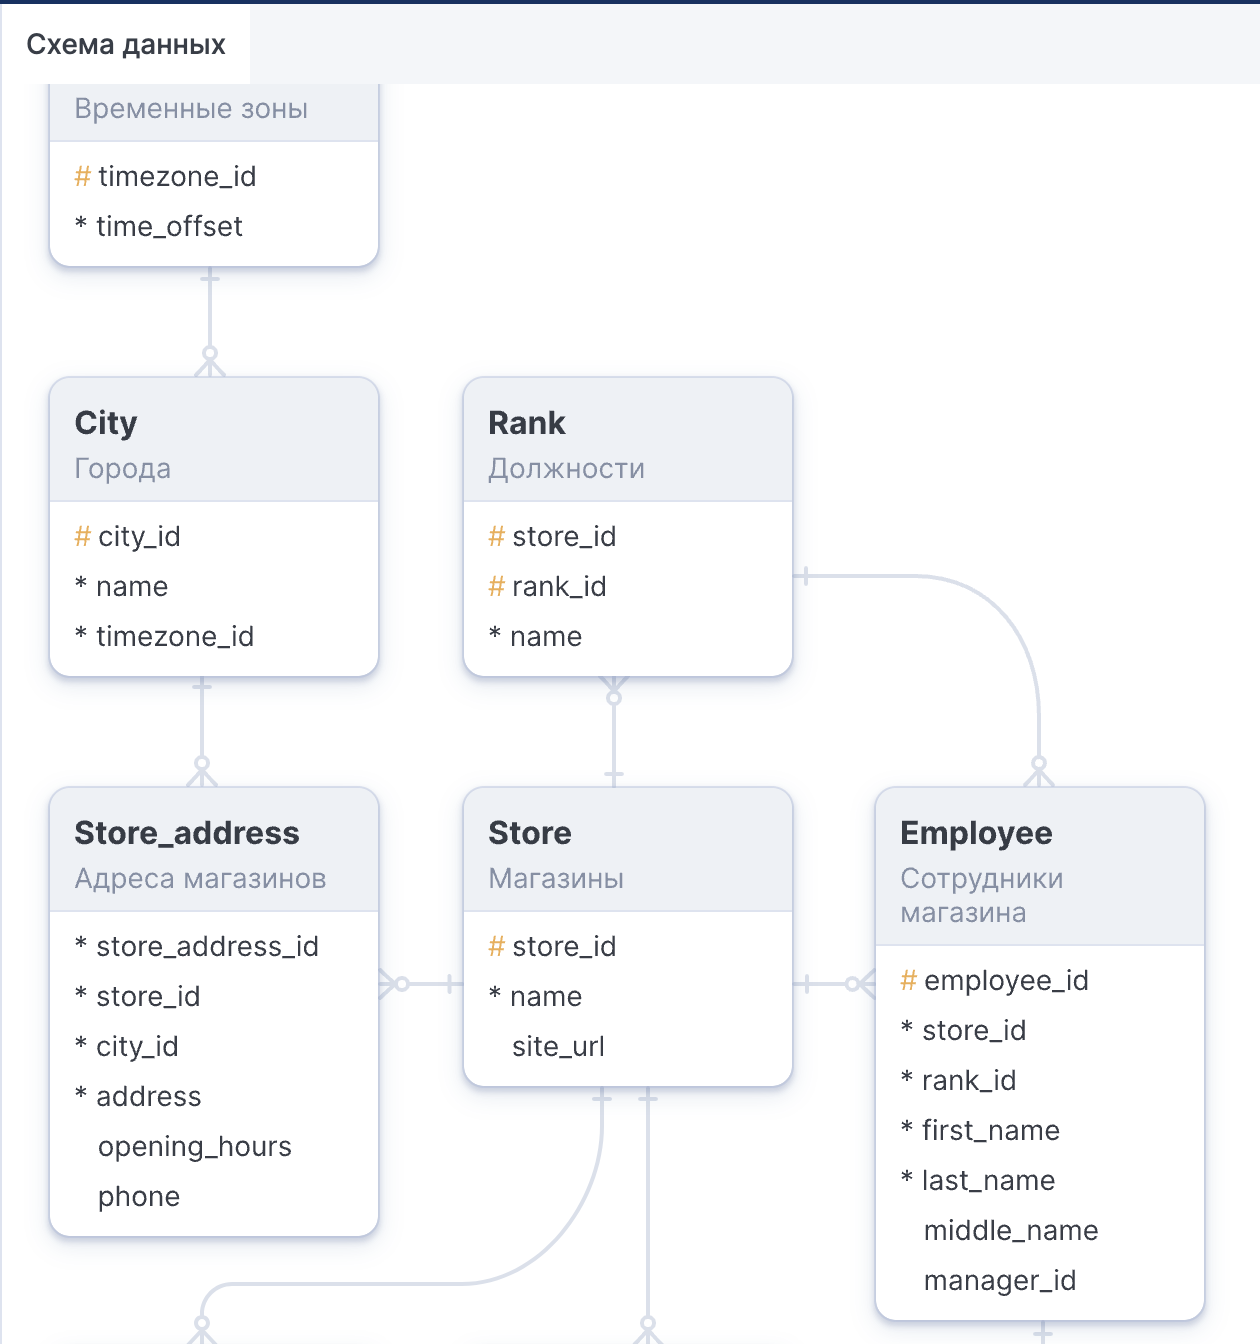1260x1344 pixels.
Task: Select the site_url field in Store
Action: pyautogui.click(x=558, y=1047)
